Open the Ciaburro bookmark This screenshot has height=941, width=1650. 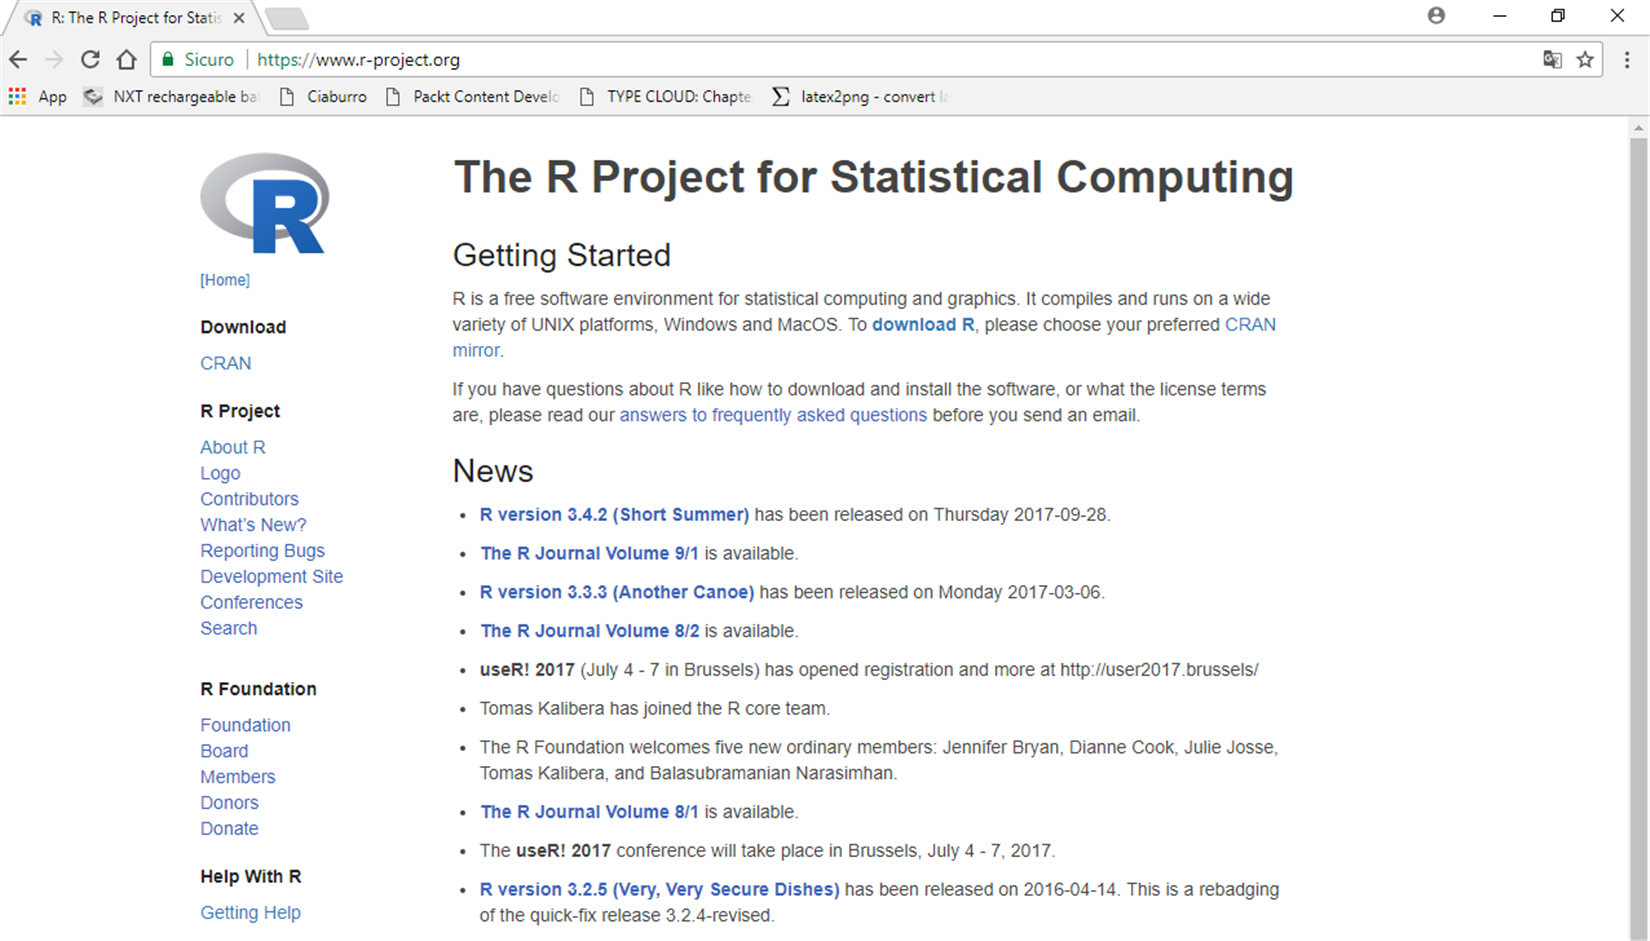323,97
